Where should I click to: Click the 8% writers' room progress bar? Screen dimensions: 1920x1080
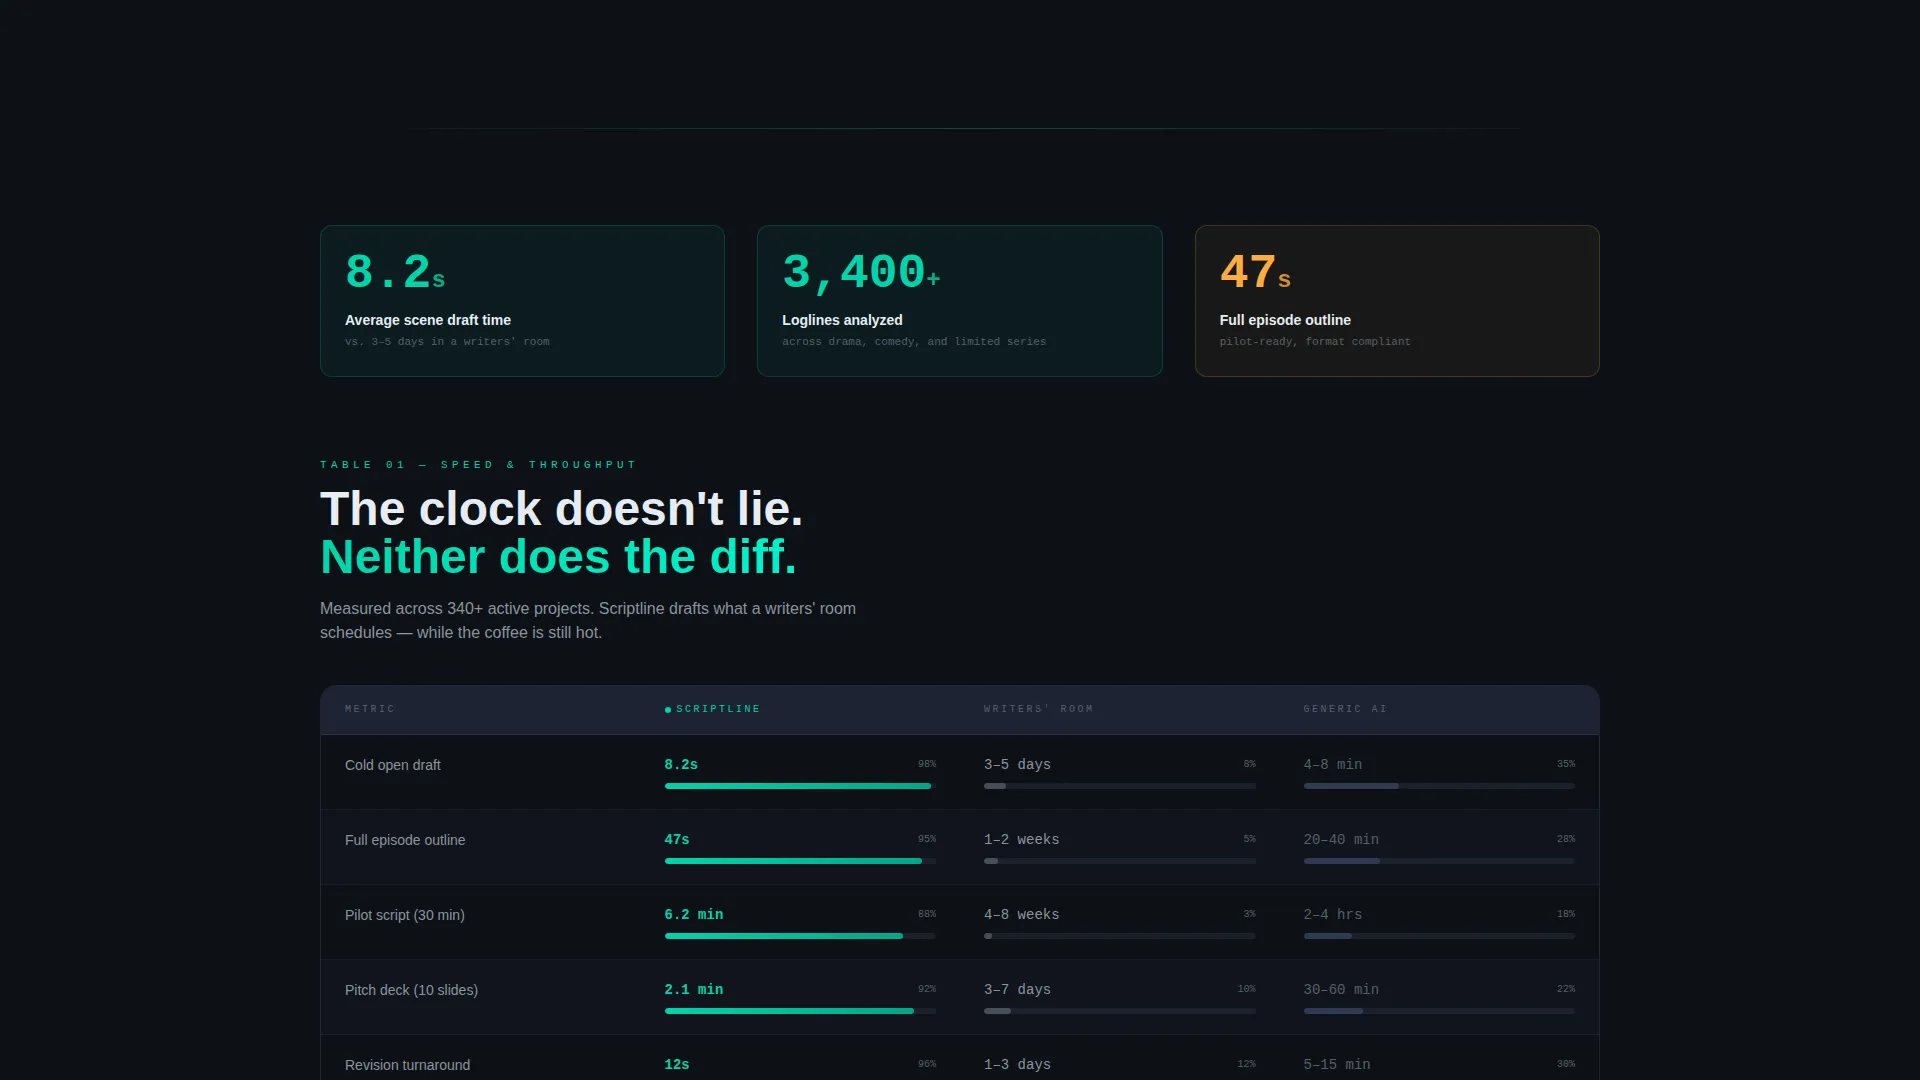(1120, 786)
